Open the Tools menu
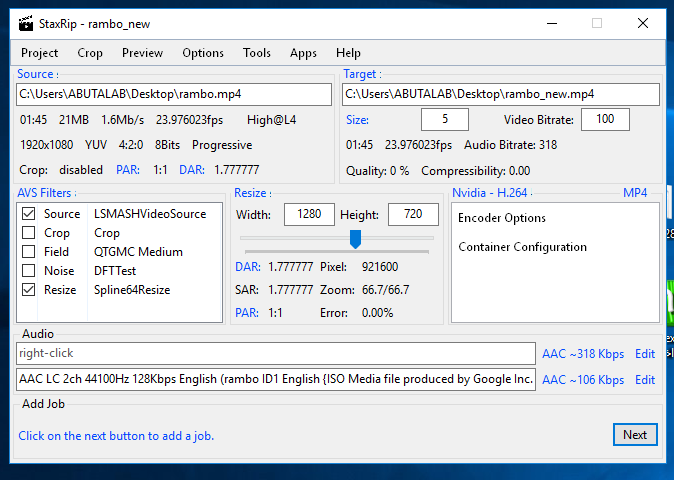This screenshot has width=674, height=480. point(256,53)
